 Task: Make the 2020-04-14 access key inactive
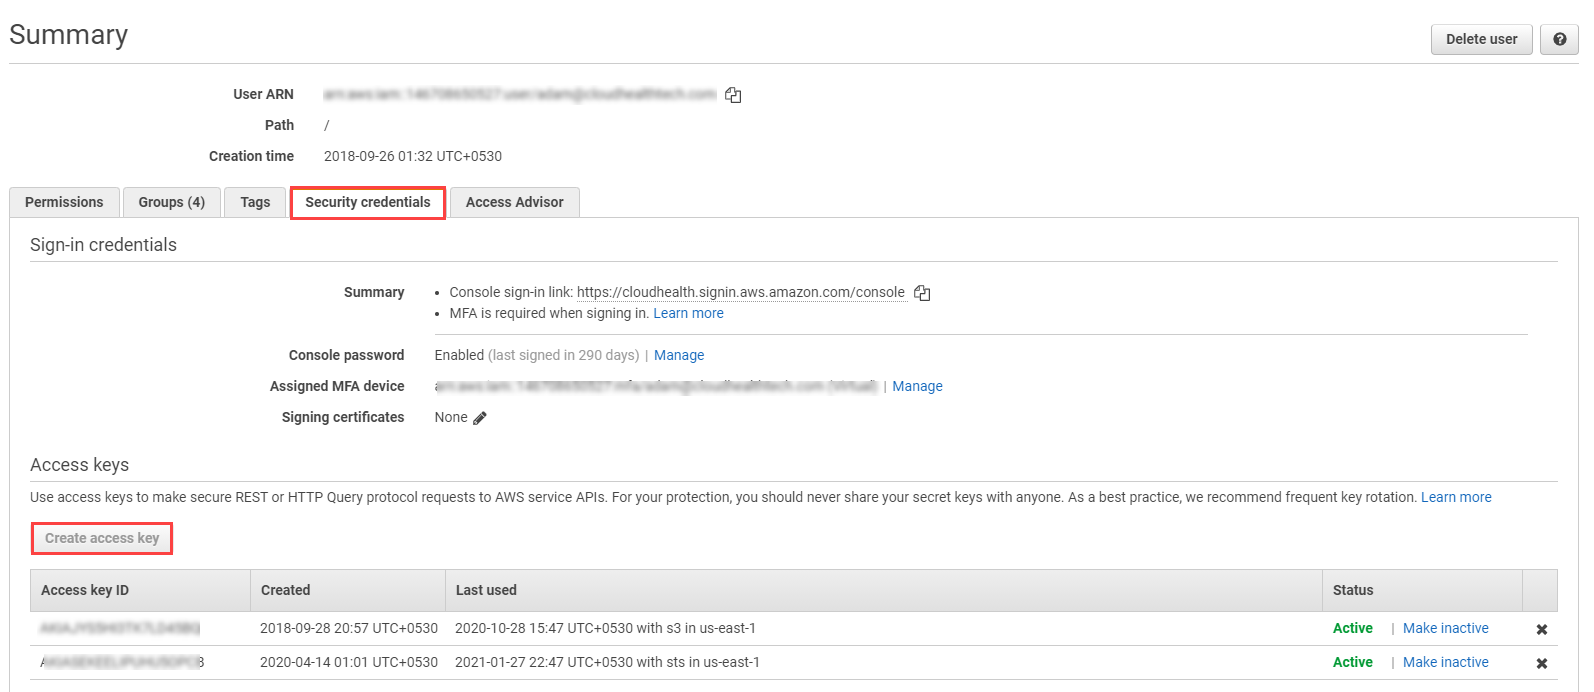pyautogui.click(x=1445, y=662)
